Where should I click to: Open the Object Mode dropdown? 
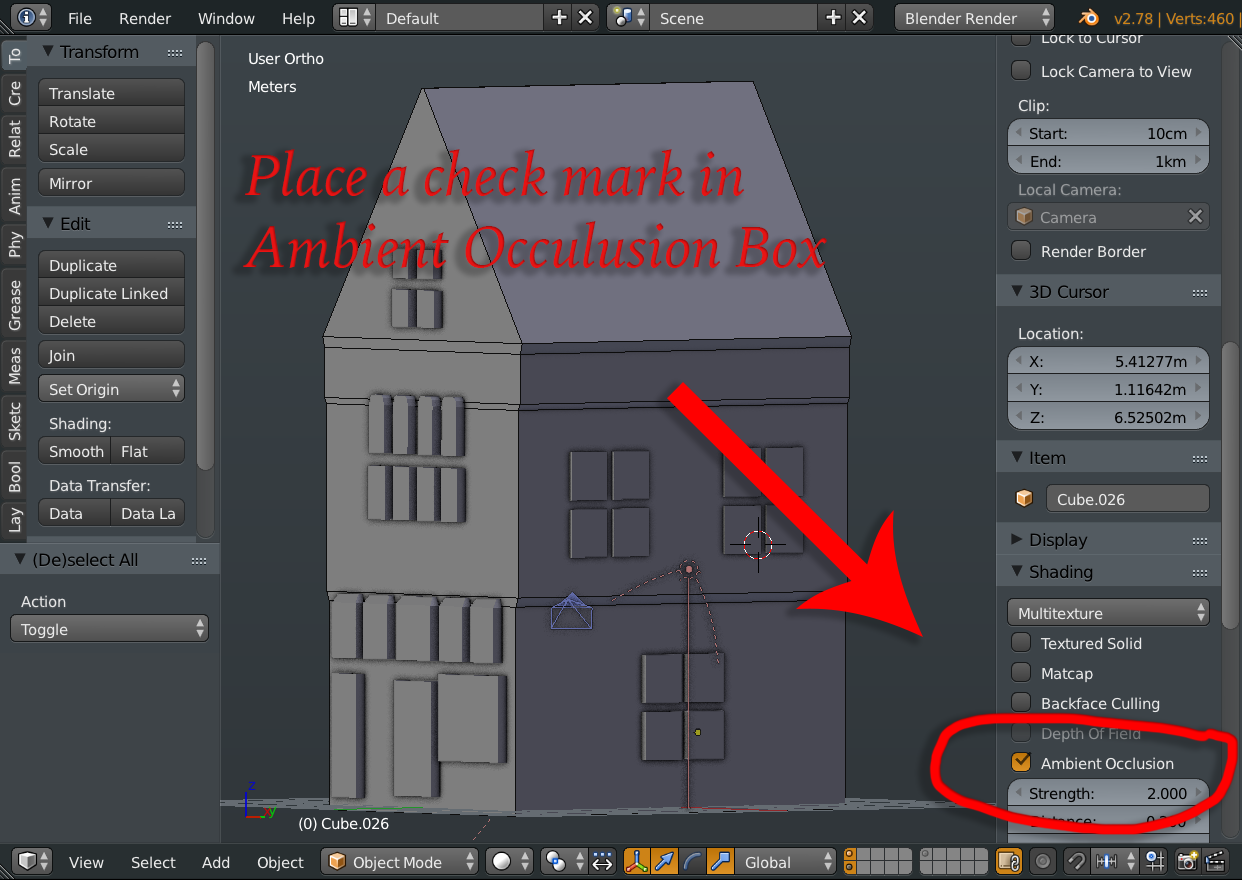click(x=399, y=861)
